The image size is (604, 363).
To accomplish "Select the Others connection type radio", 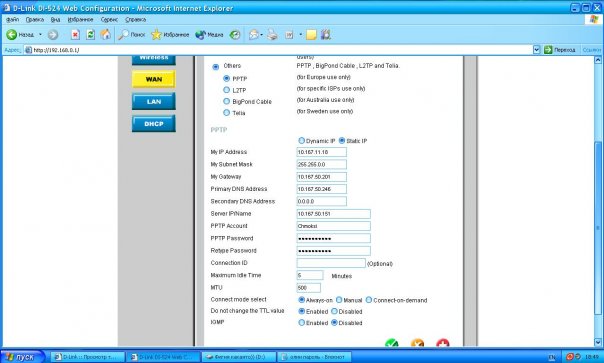I will 216,67.
